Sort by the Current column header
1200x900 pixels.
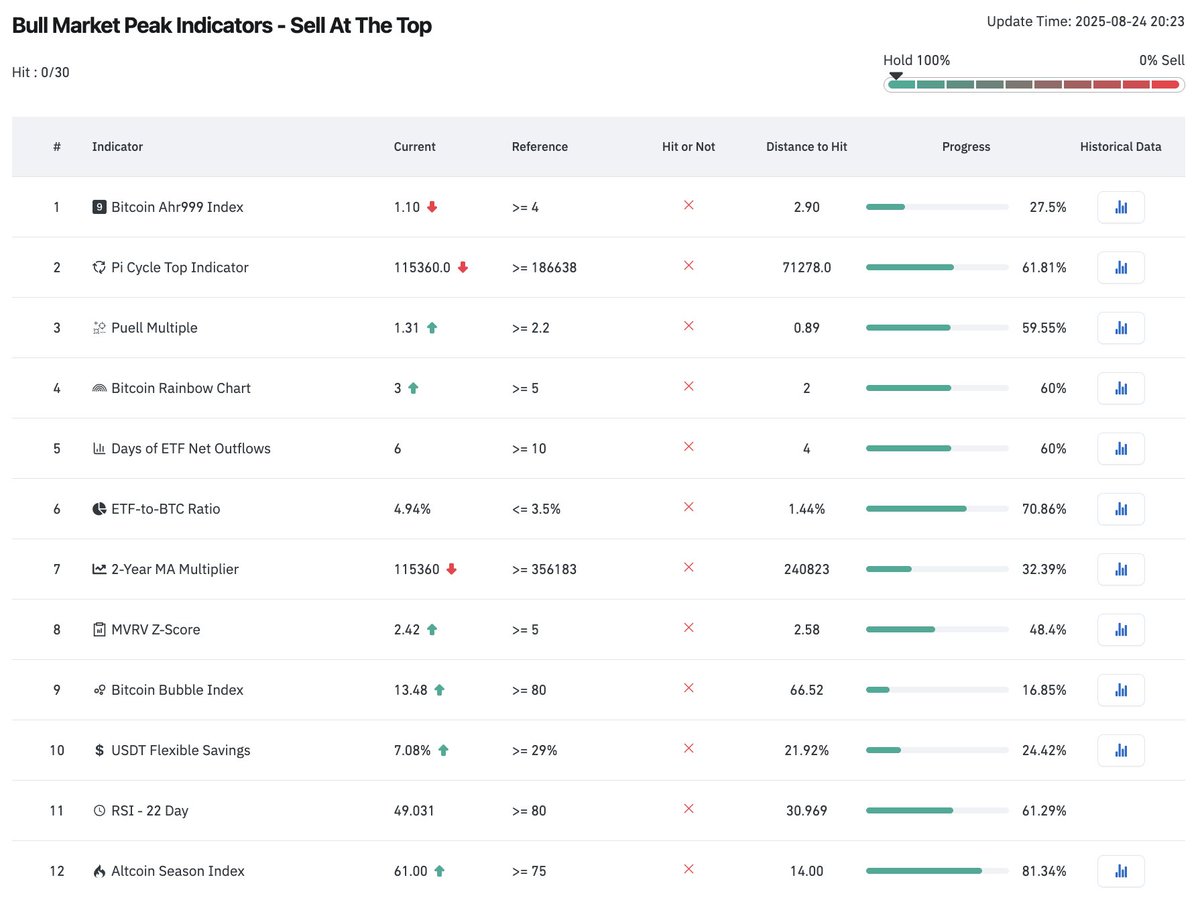415,147
